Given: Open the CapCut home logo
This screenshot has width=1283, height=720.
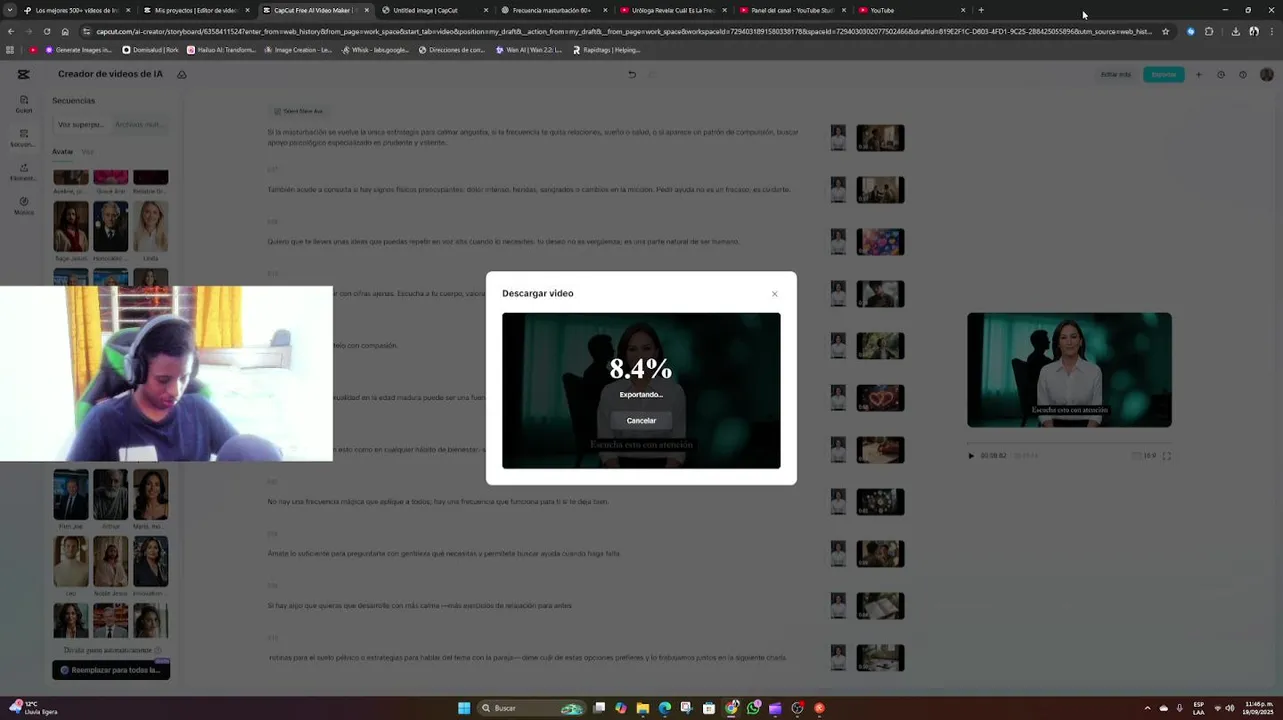Looking at the screenshot, I should click(x=24, y=74).
